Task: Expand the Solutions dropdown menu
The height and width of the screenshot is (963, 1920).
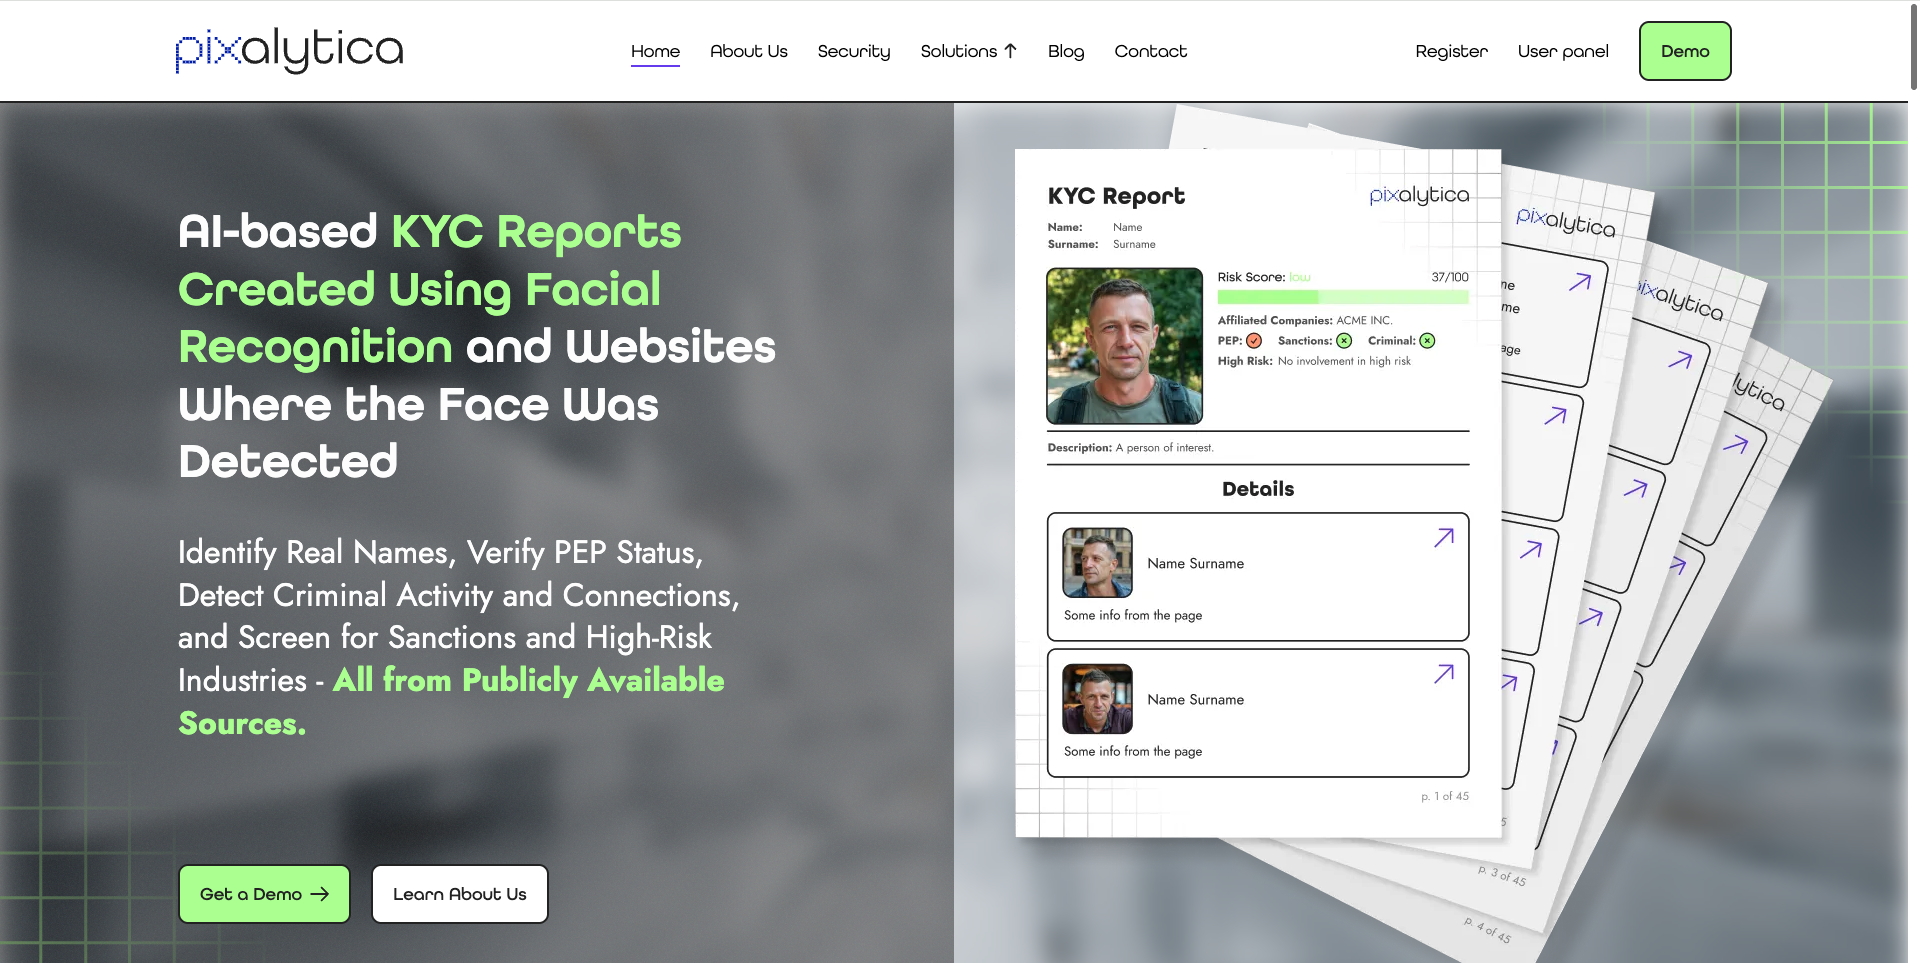Action: coord(968,51)
